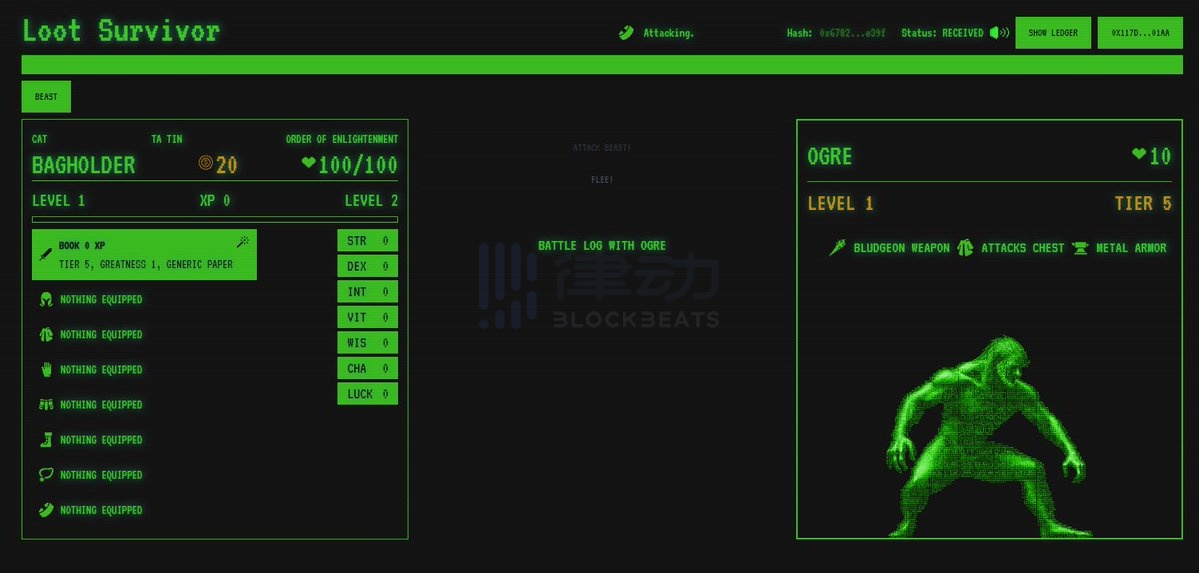Select the INT stat button

pos(368,291)
